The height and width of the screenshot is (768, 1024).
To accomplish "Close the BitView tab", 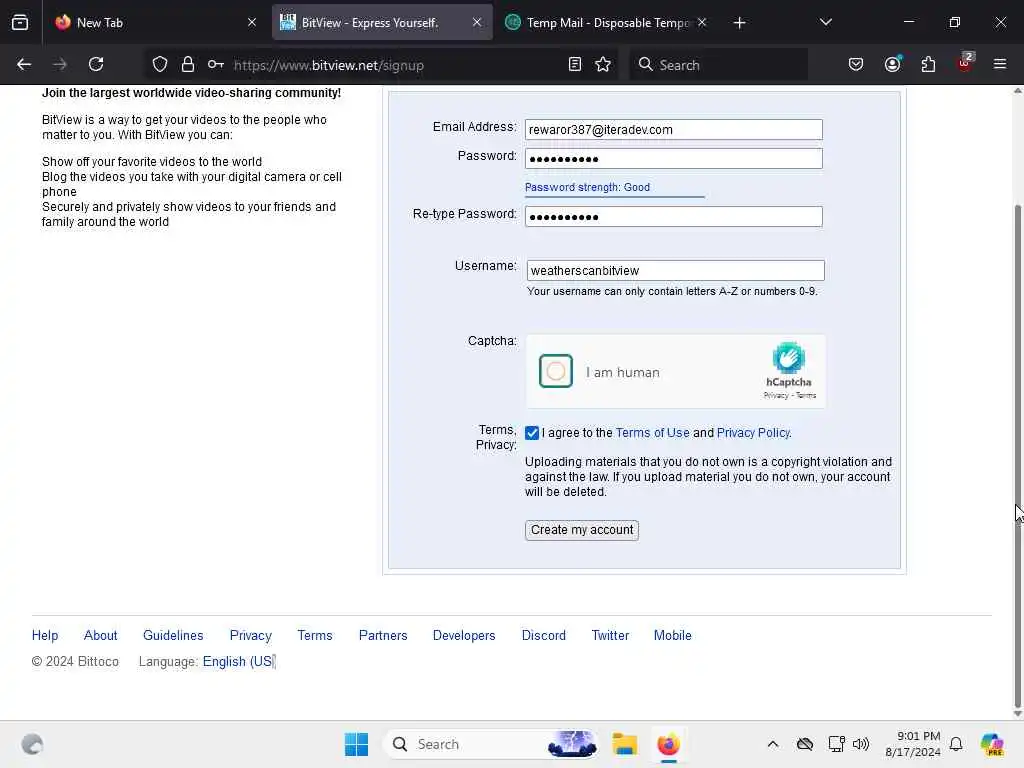I will coord(477,23).
